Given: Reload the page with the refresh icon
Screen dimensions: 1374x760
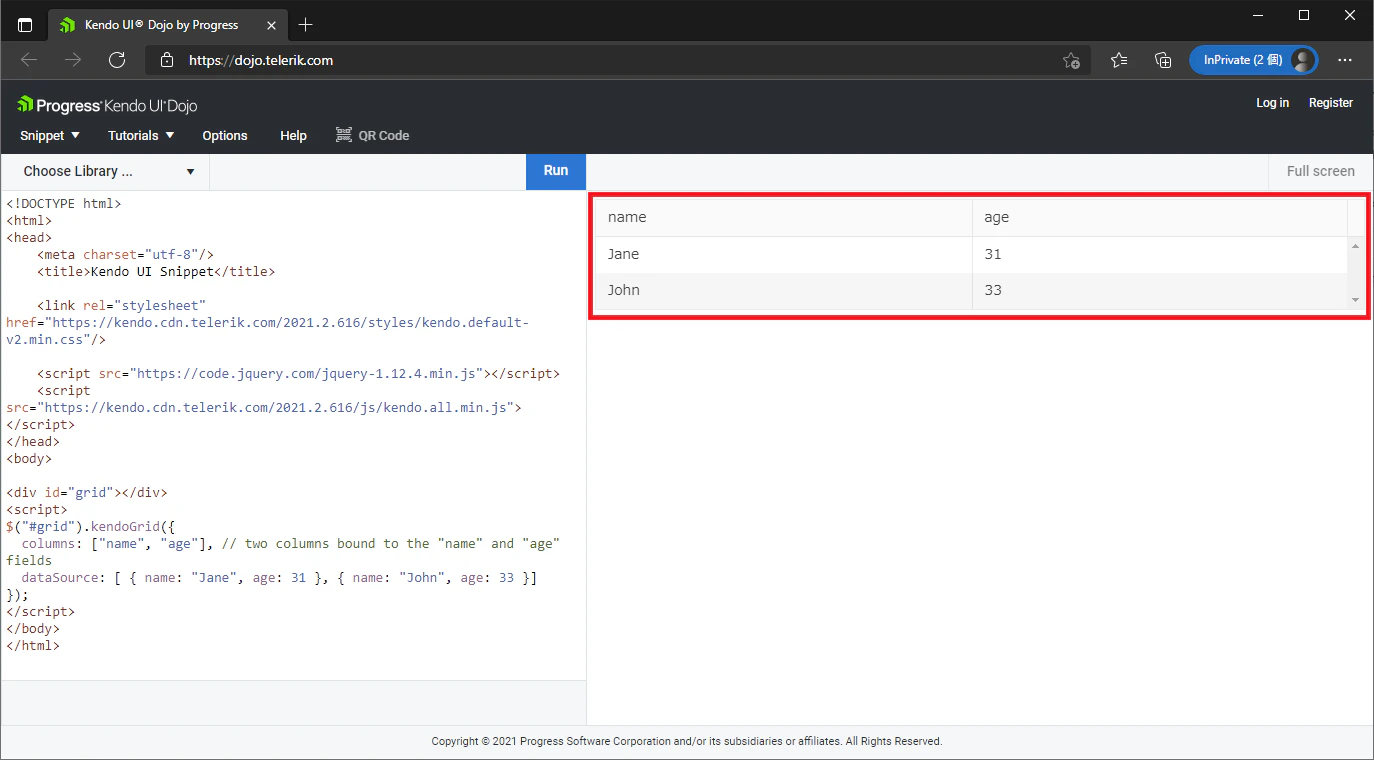Looking at the screenshot, I should coord(117,60).
